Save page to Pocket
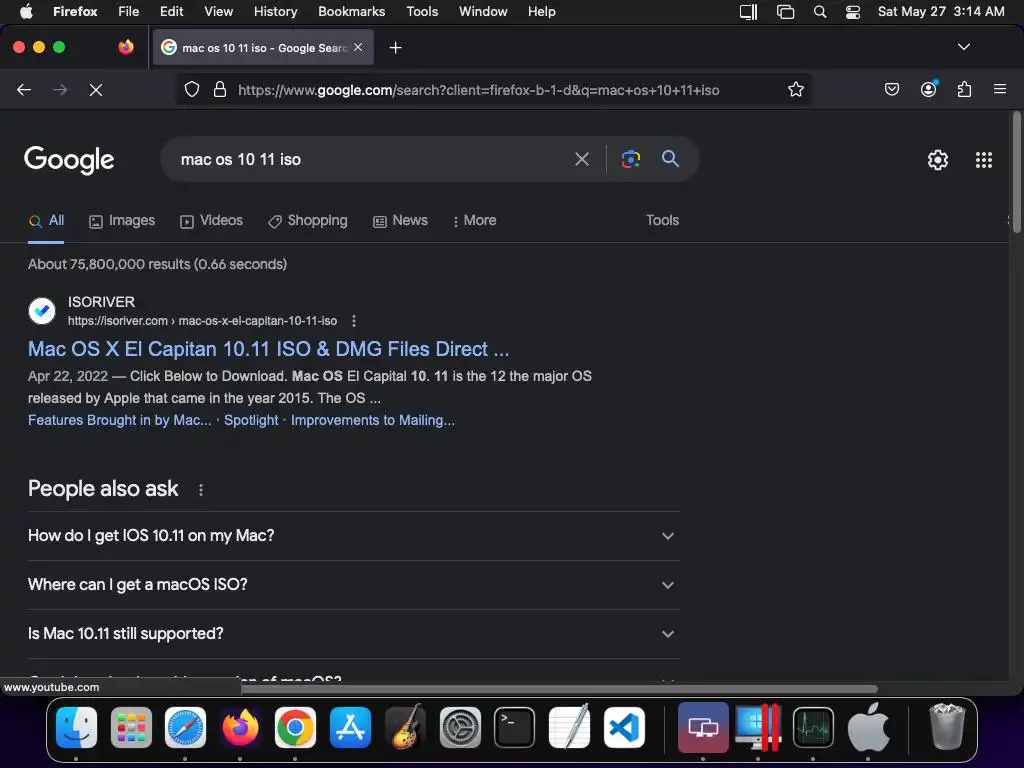Screen dimensions: 1024x768 (891, 89)
